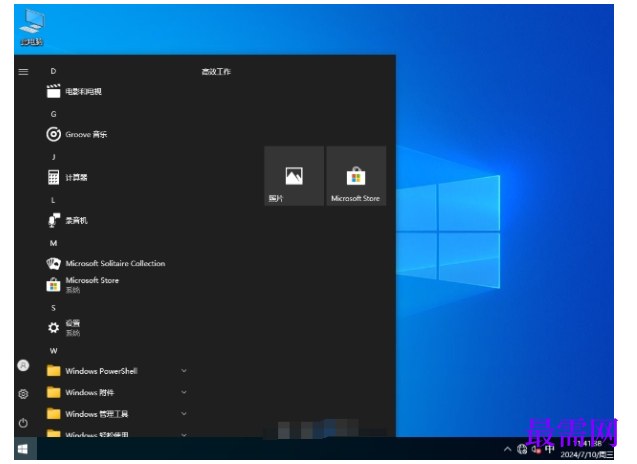Open Settings from Start left rail
The height and width of the screenshot is (464, 637).
(x=23, y=394)
